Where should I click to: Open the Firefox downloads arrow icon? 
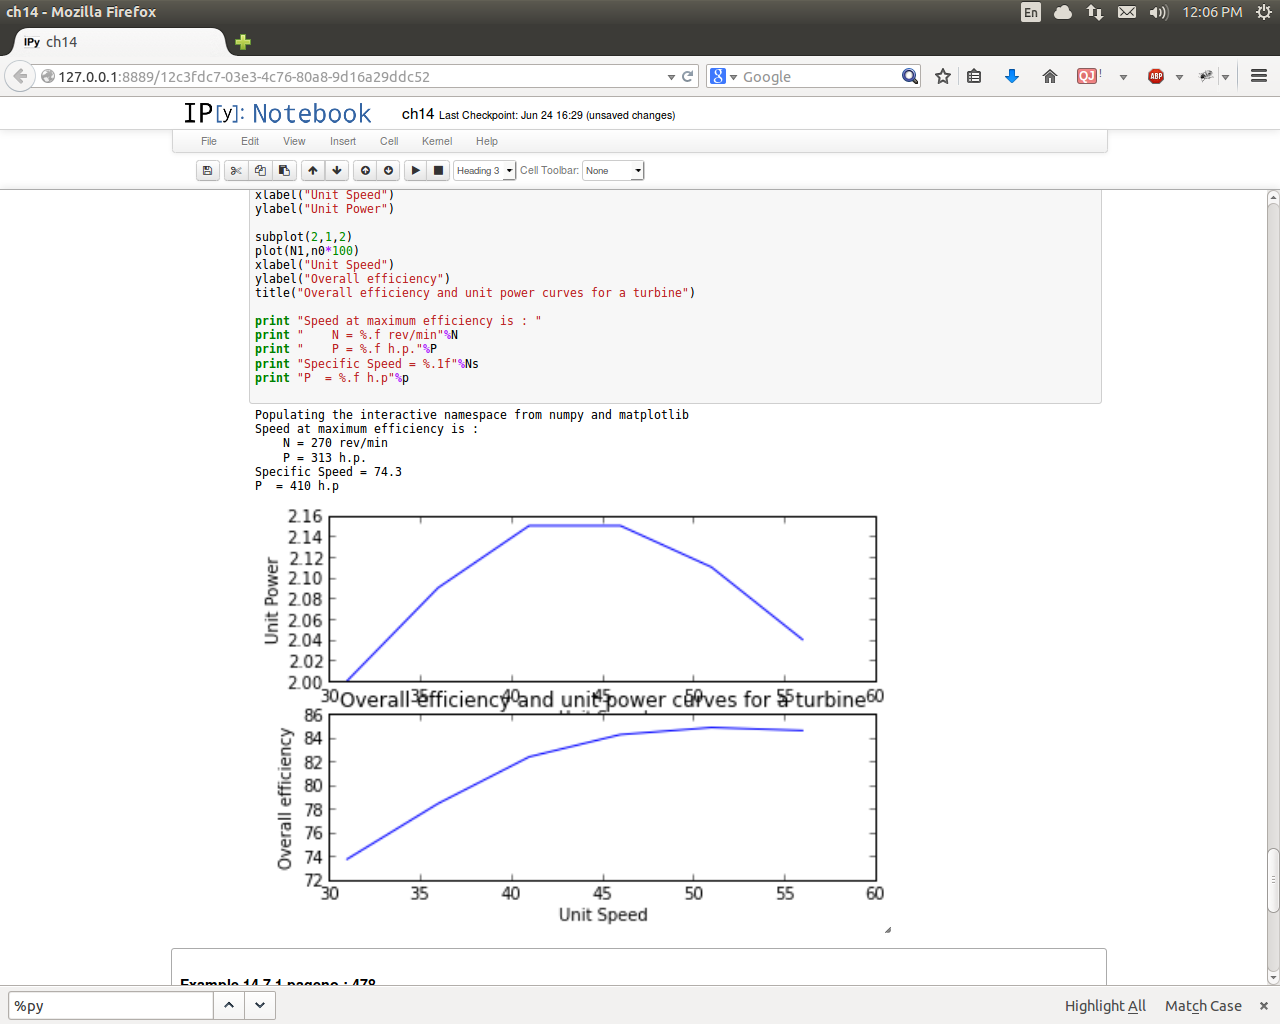[1012, 77]
